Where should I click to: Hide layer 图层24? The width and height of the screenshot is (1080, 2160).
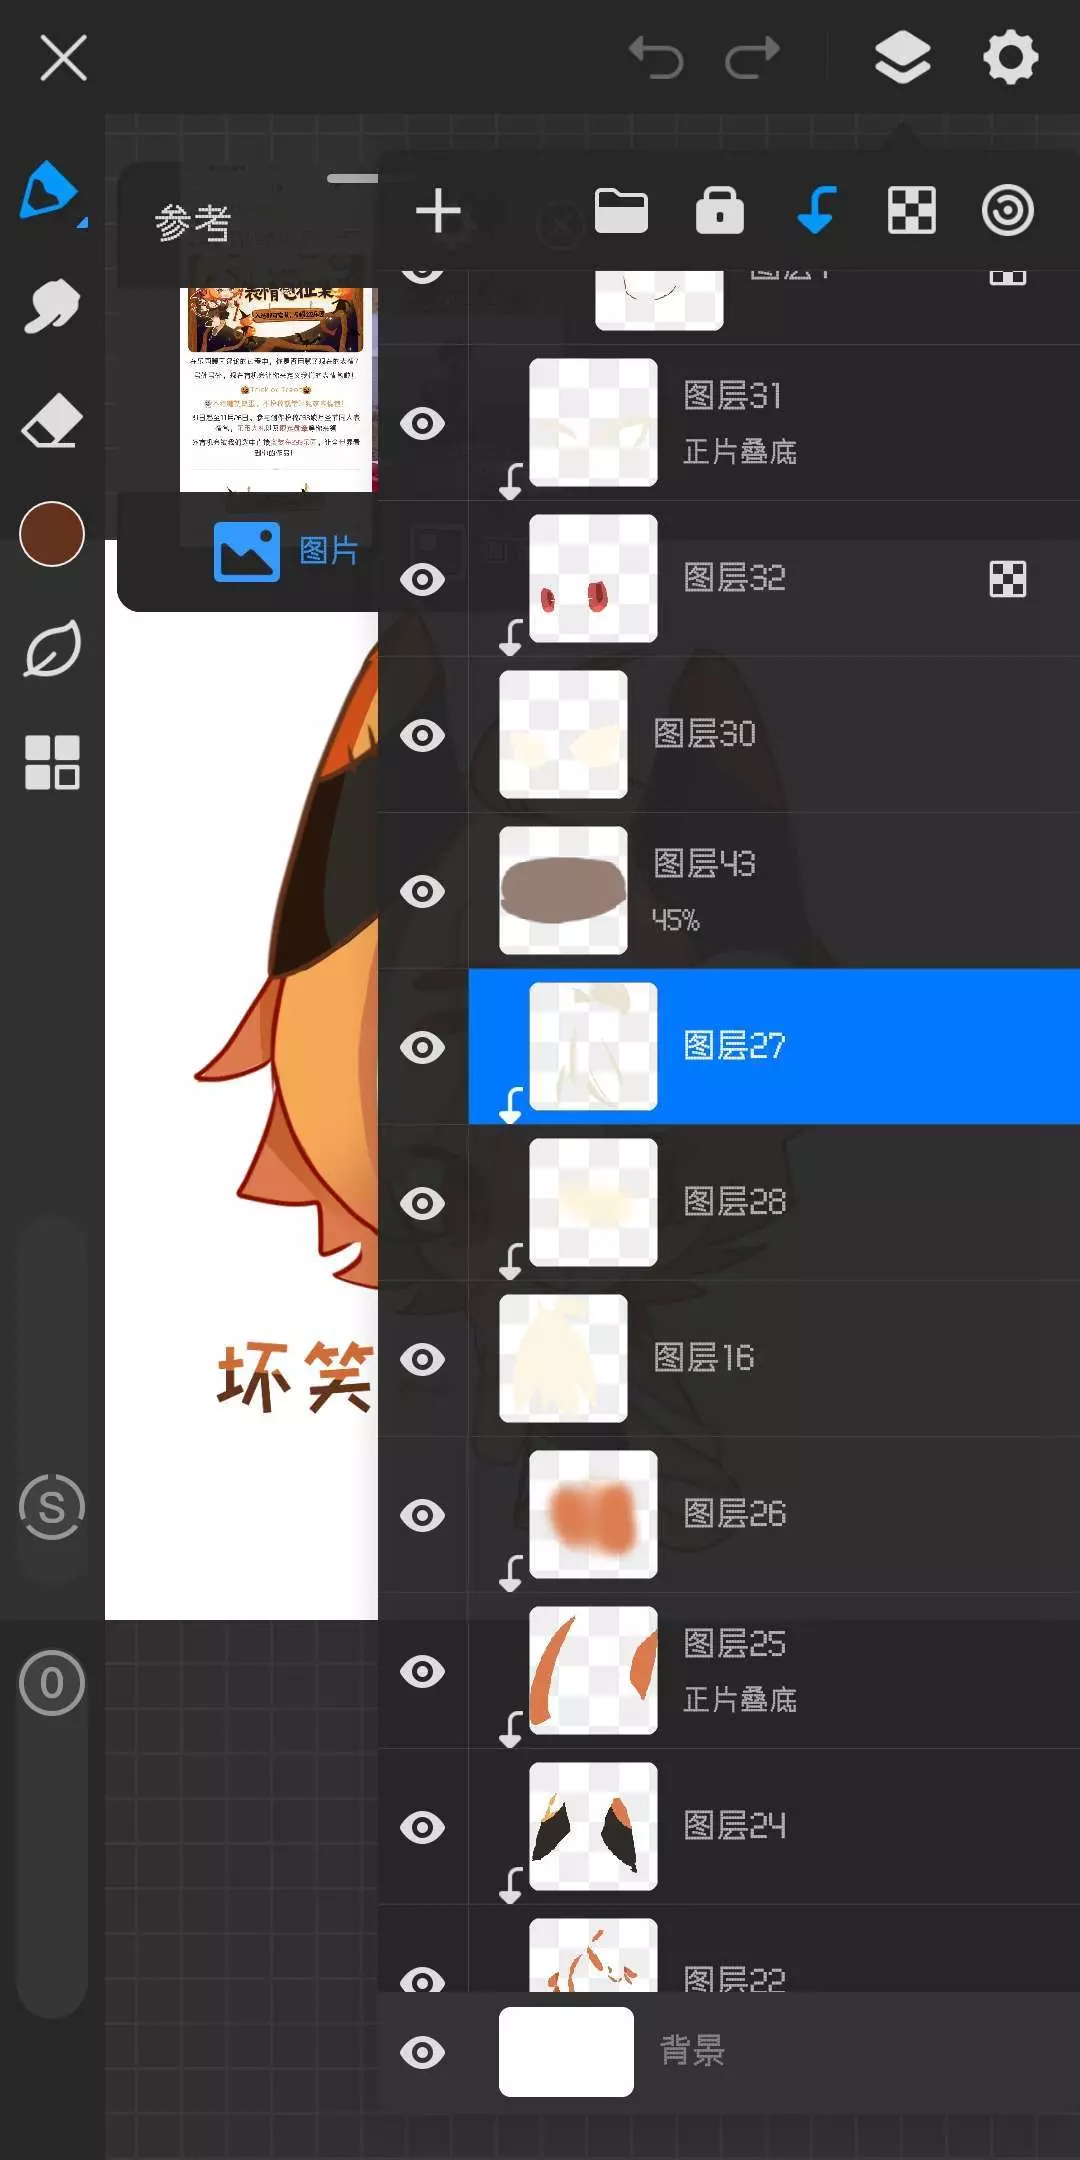[x=422, y=1827]
